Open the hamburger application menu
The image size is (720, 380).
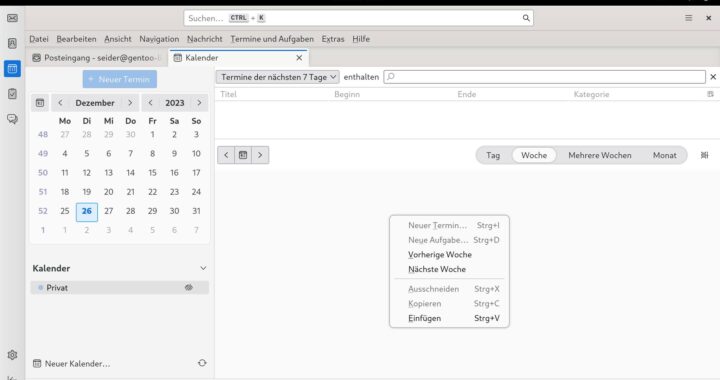pos(688,18)
